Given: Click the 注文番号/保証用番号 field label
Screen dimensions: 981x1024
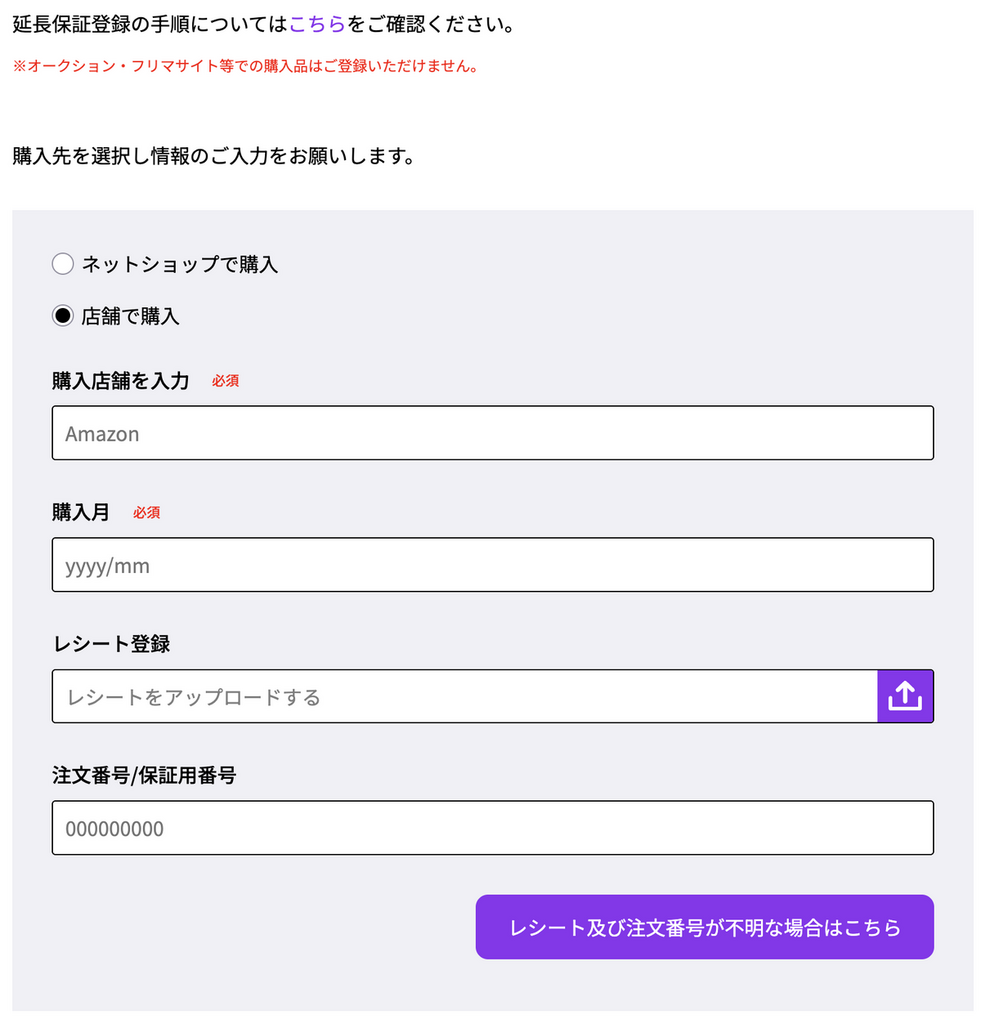Looking at the screenshot, I should point(143,775).
